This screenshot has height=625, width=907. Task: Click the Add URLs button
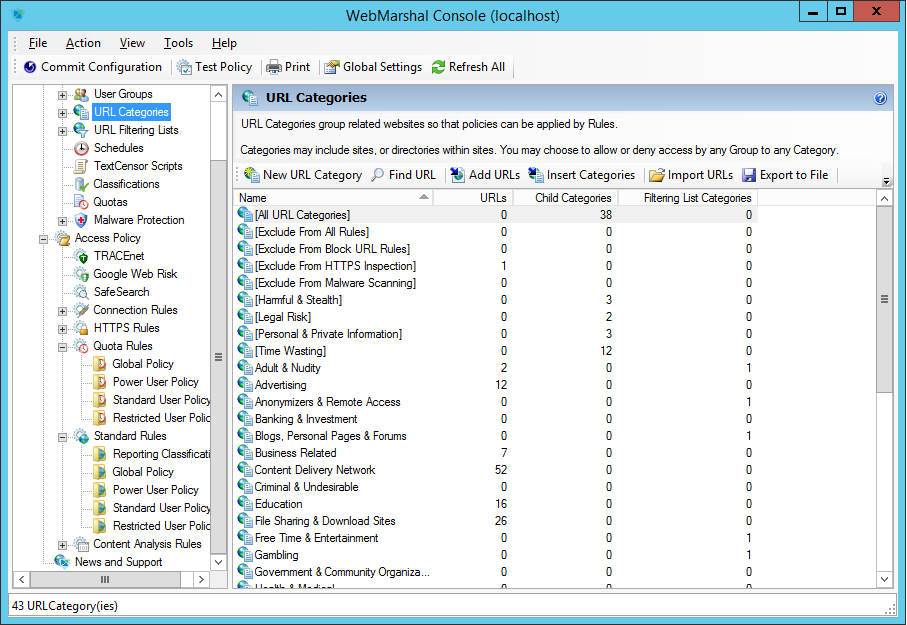[484, 175]
